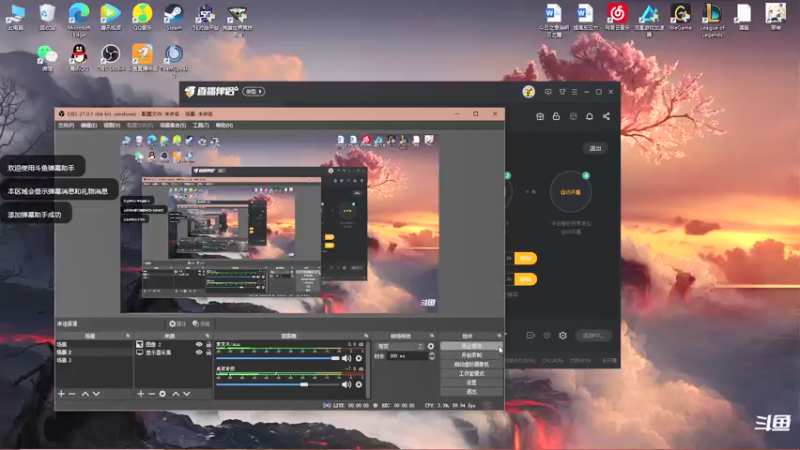Toggle lock for Image 2 source
This screenshot has width=800, height=450.
208,344
